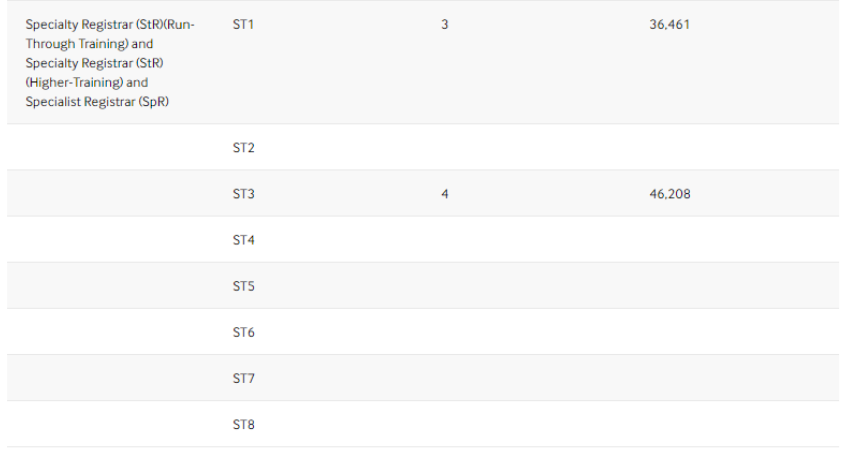Click the ST3 grade cell
This screenshot has width=855, height=455.
[x=243, y=194]
